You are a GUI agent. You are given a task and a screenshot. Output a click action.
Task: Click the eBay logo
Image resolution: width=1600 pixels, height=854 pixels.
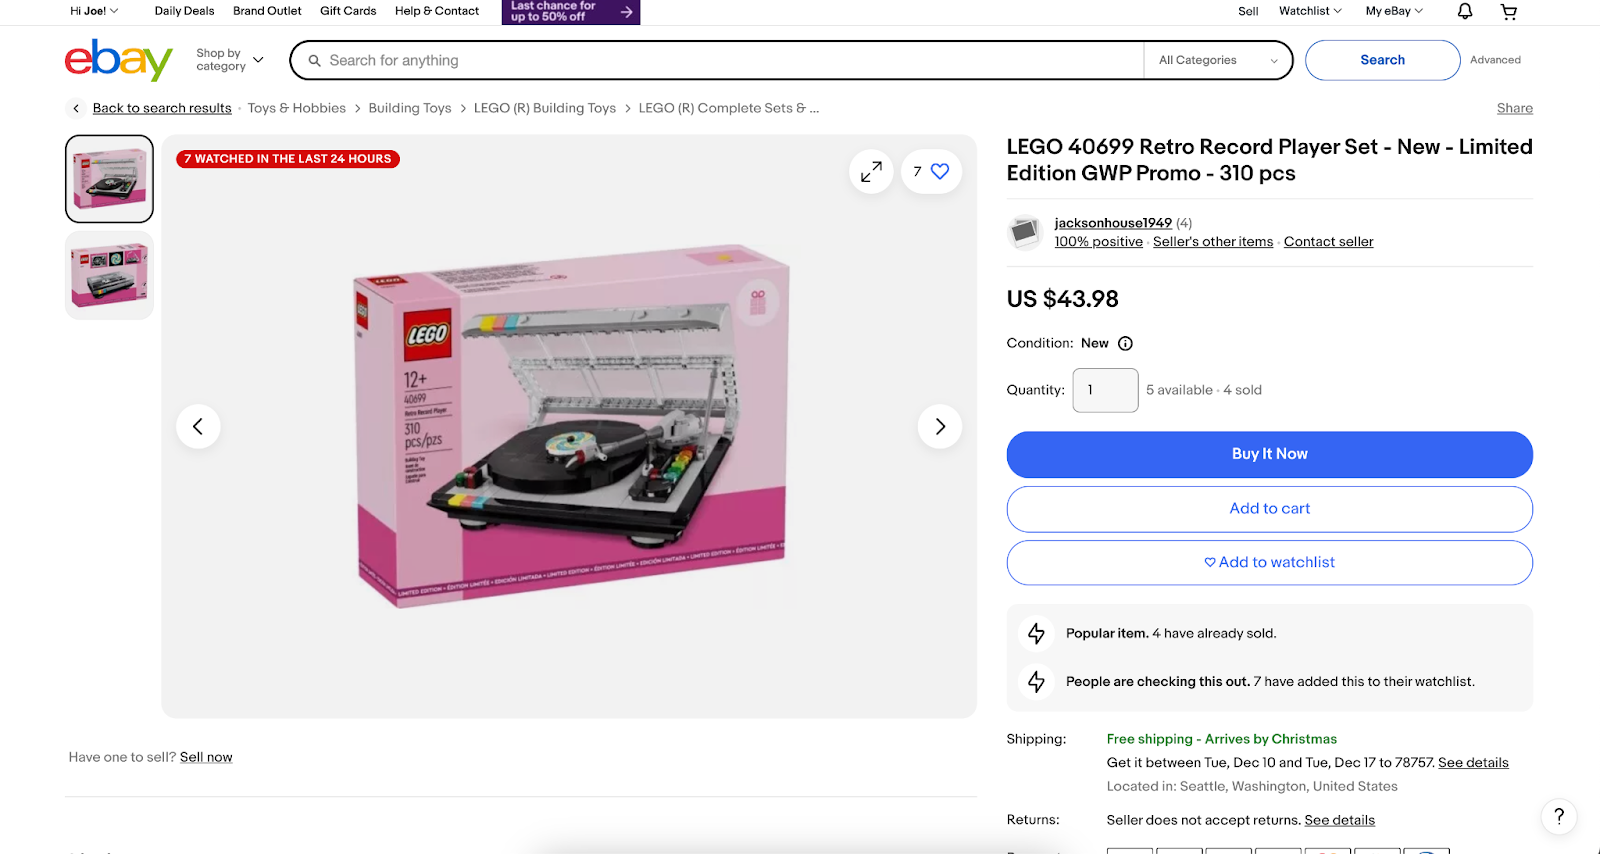click(x=117, y=60)
